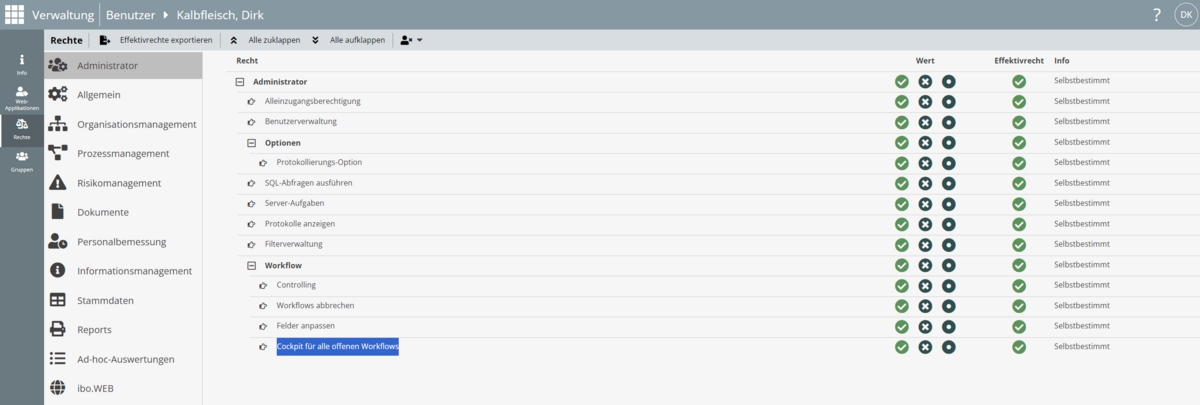Switch to the Prozessmanagement category
1200x405 pixels.
pyautogui.click(x=123, y=154)
